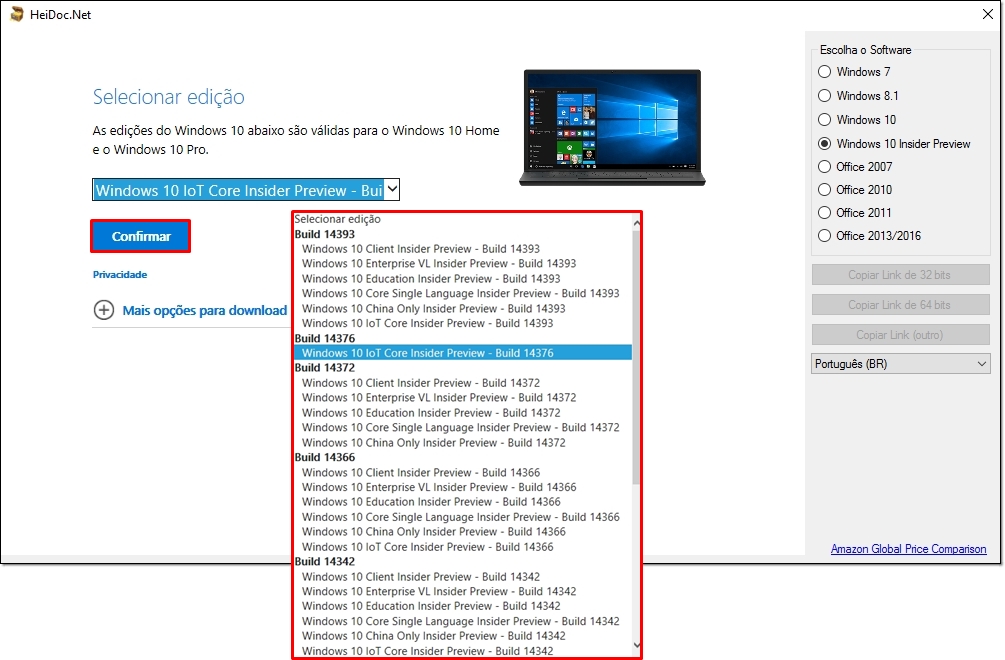Select Windows 10 China Only Insider Preview - Build 14372
Screen dimensions: 1005x660
tap(463, 442)
